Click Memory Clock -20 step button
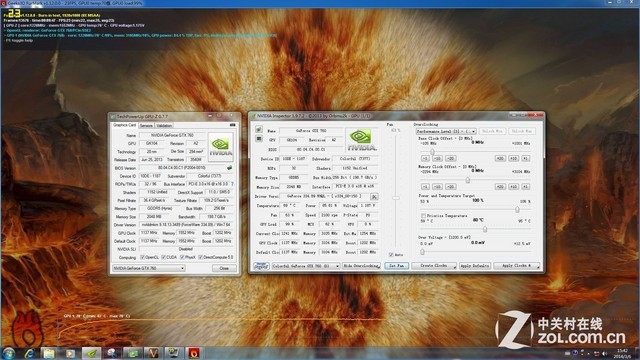 (x=451, y=187)
